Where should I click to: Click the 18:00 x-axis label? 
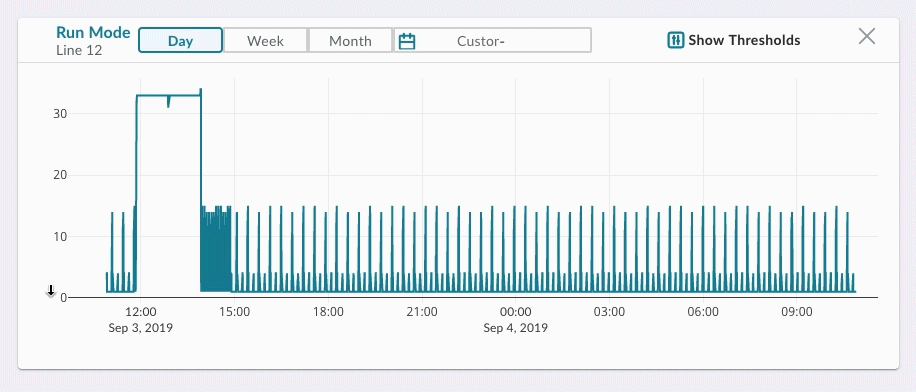coord(328,312)
